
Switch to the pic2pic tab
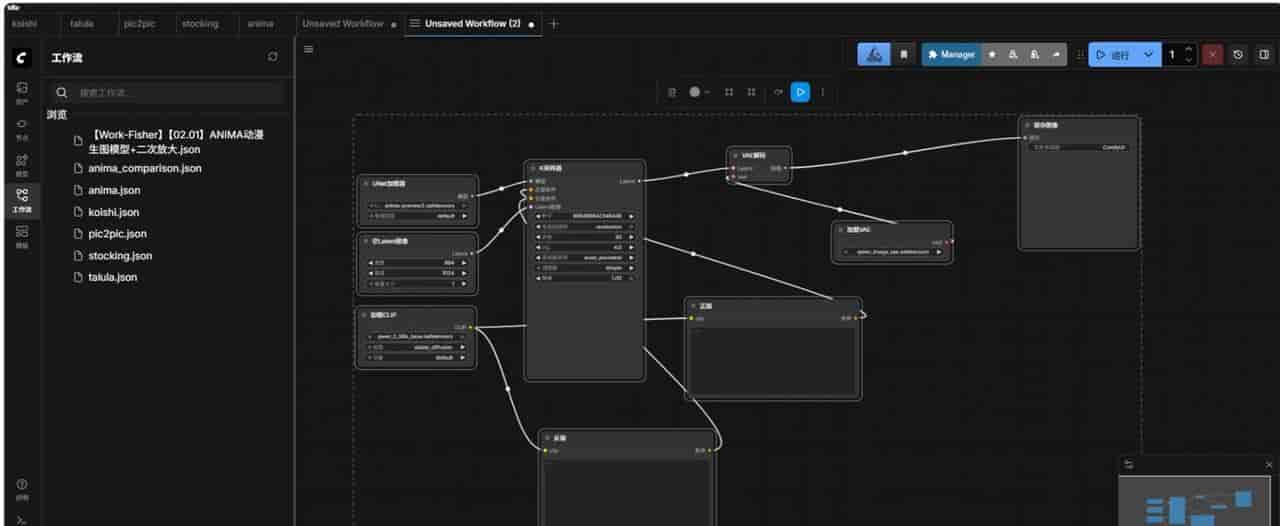tap(139, 23)
